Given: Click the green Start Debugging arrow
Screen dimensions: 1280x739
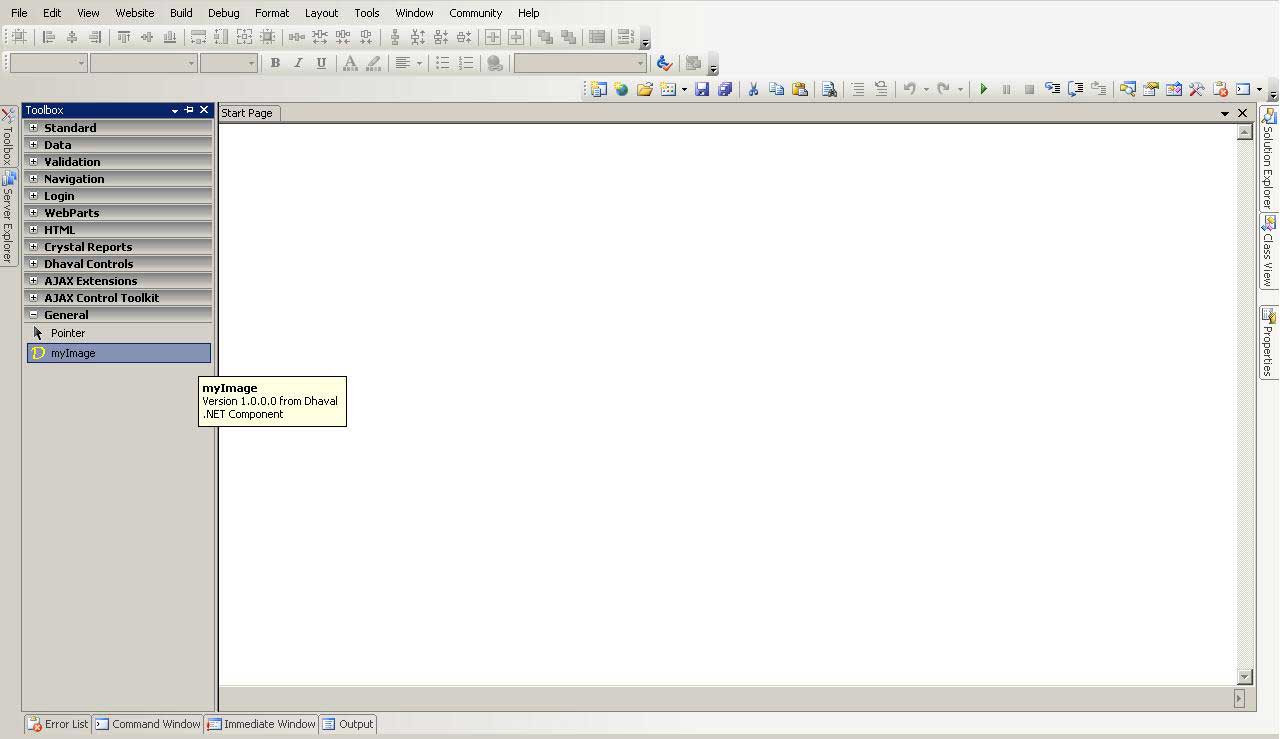Looking at the screenshot, I should [983, 89].
